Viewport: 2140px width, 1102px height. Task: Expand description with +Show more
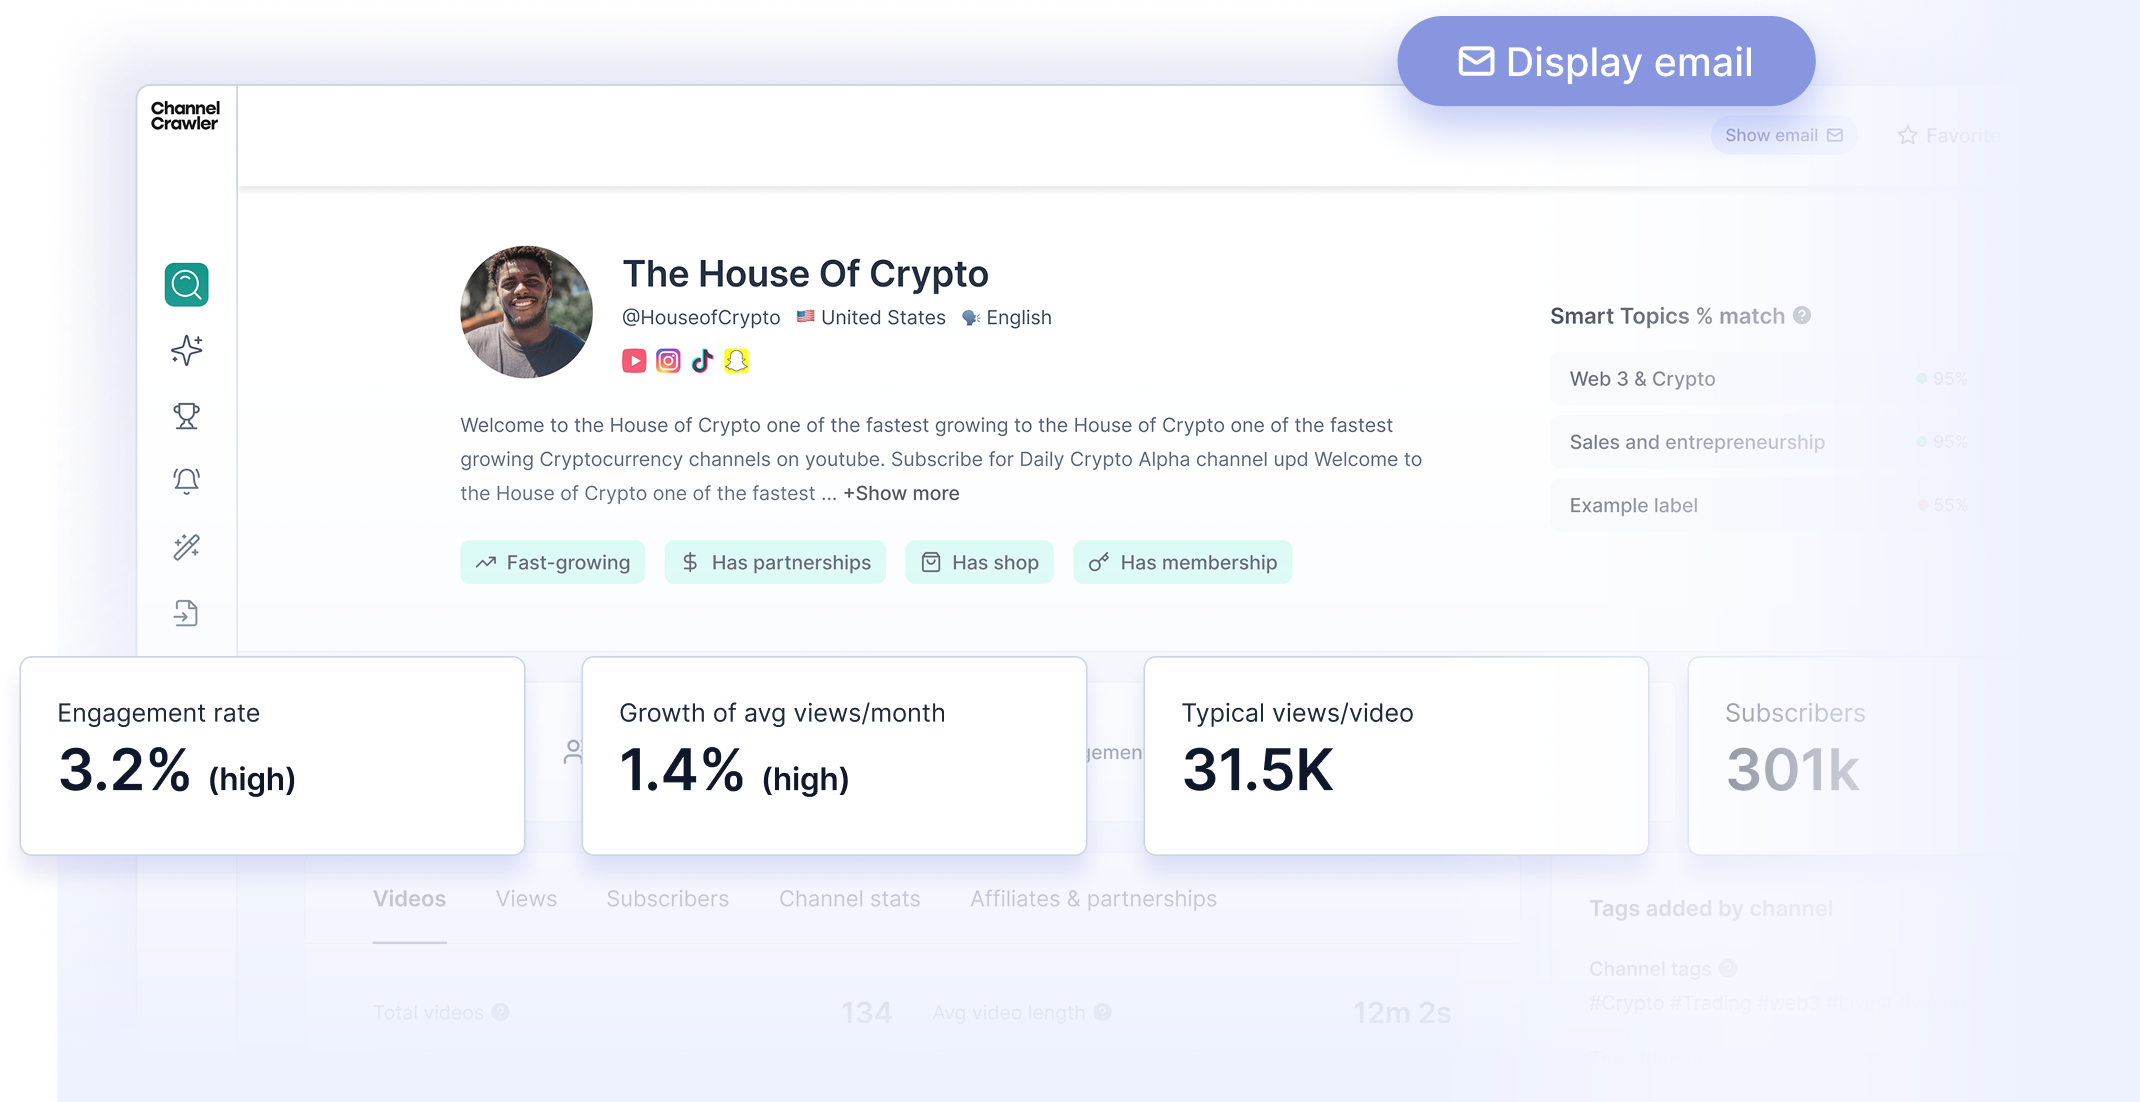click(901, 493)
